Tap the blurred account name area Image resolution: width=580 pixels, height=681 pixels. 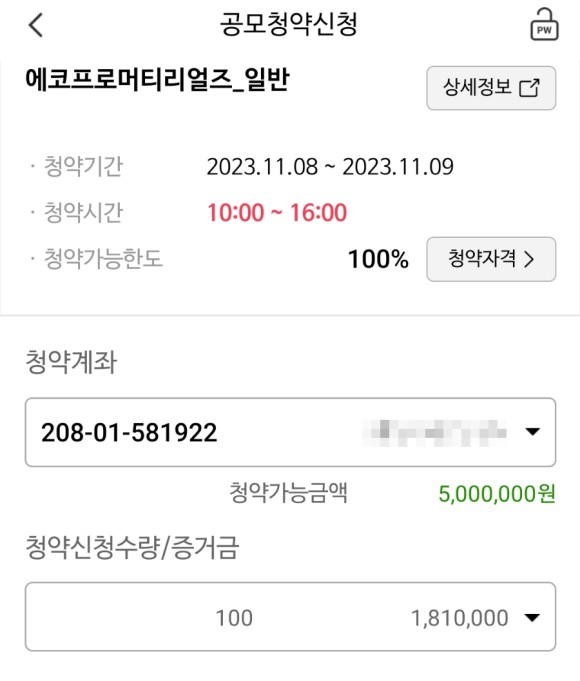434,433
